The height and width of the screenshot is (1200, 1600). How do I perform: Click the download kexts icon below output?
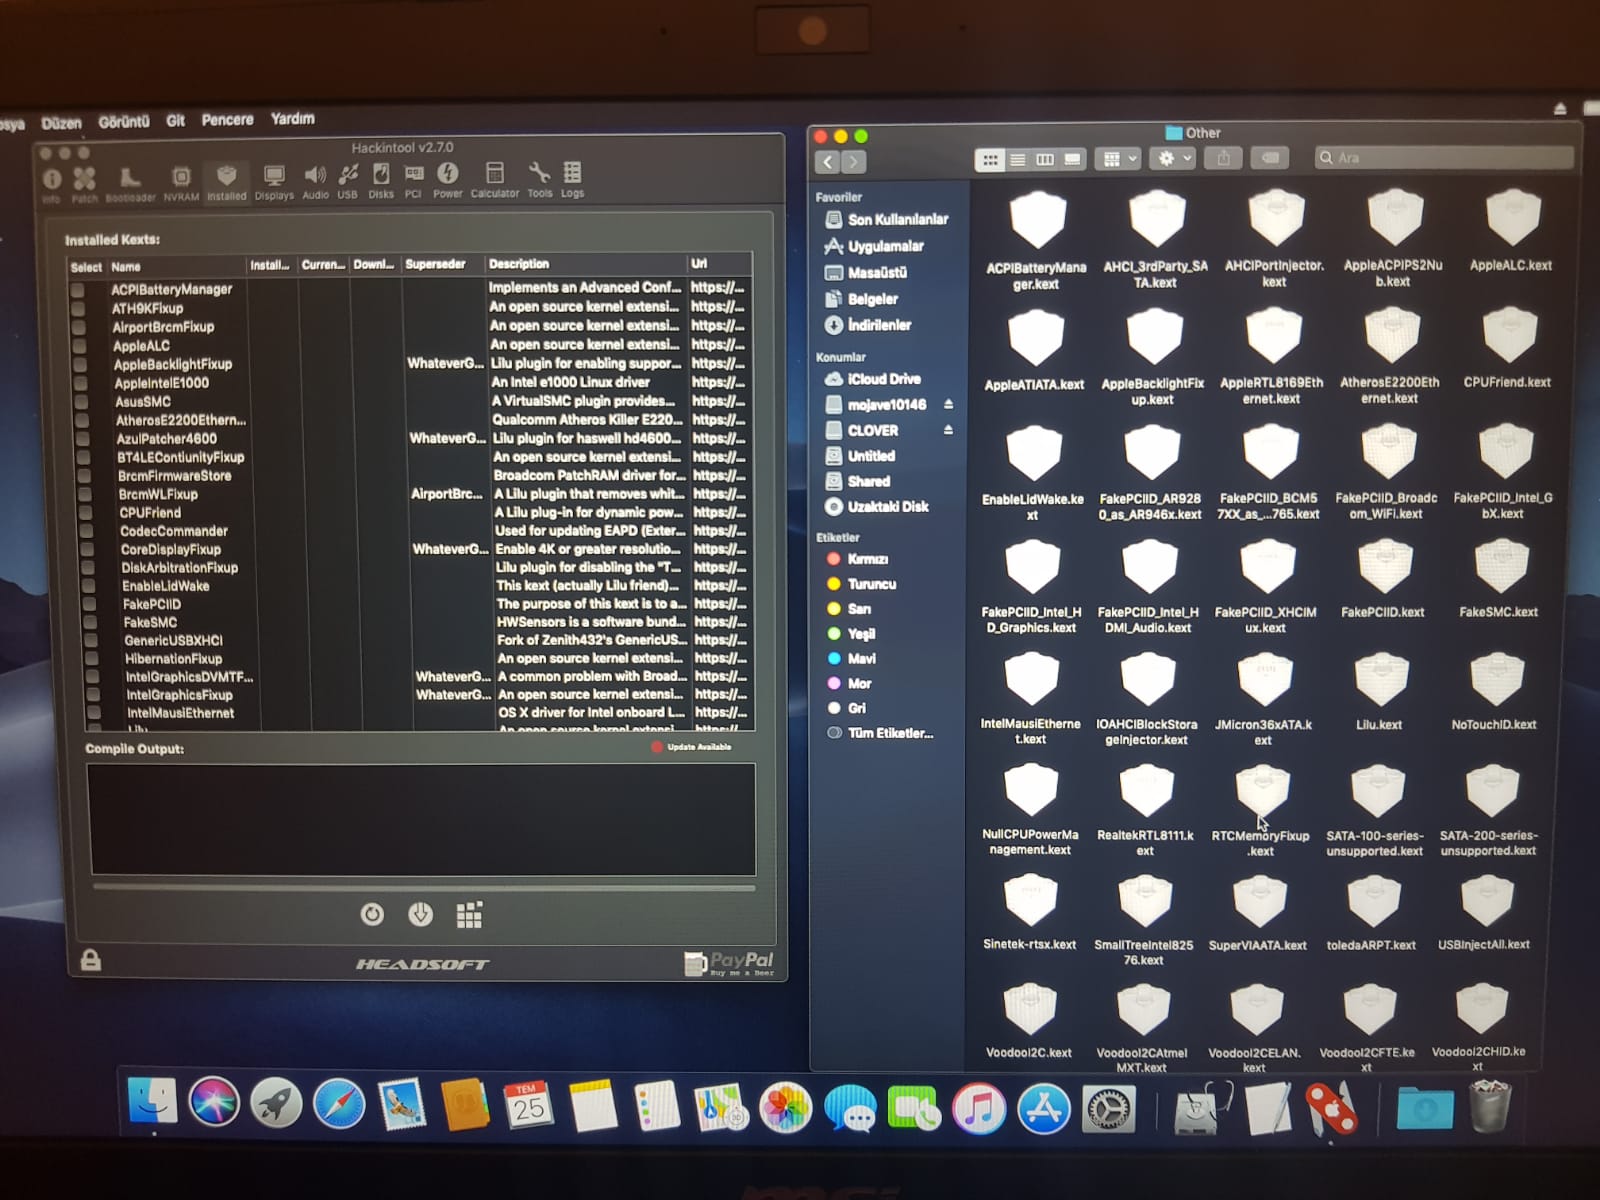(420, 914)
